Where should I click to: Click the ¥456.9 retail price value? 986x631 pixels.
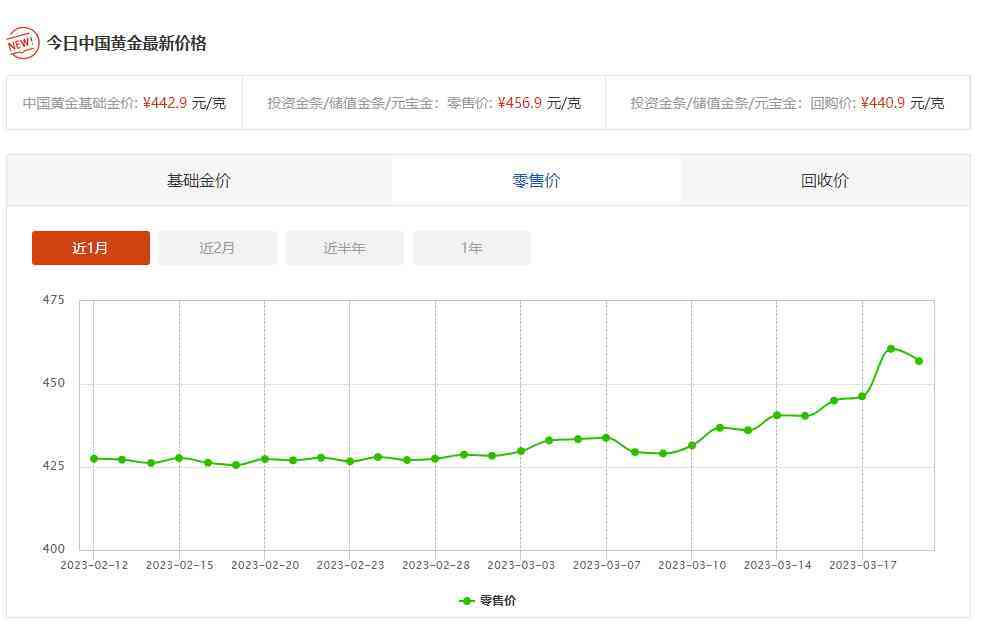tap(519, 103)
